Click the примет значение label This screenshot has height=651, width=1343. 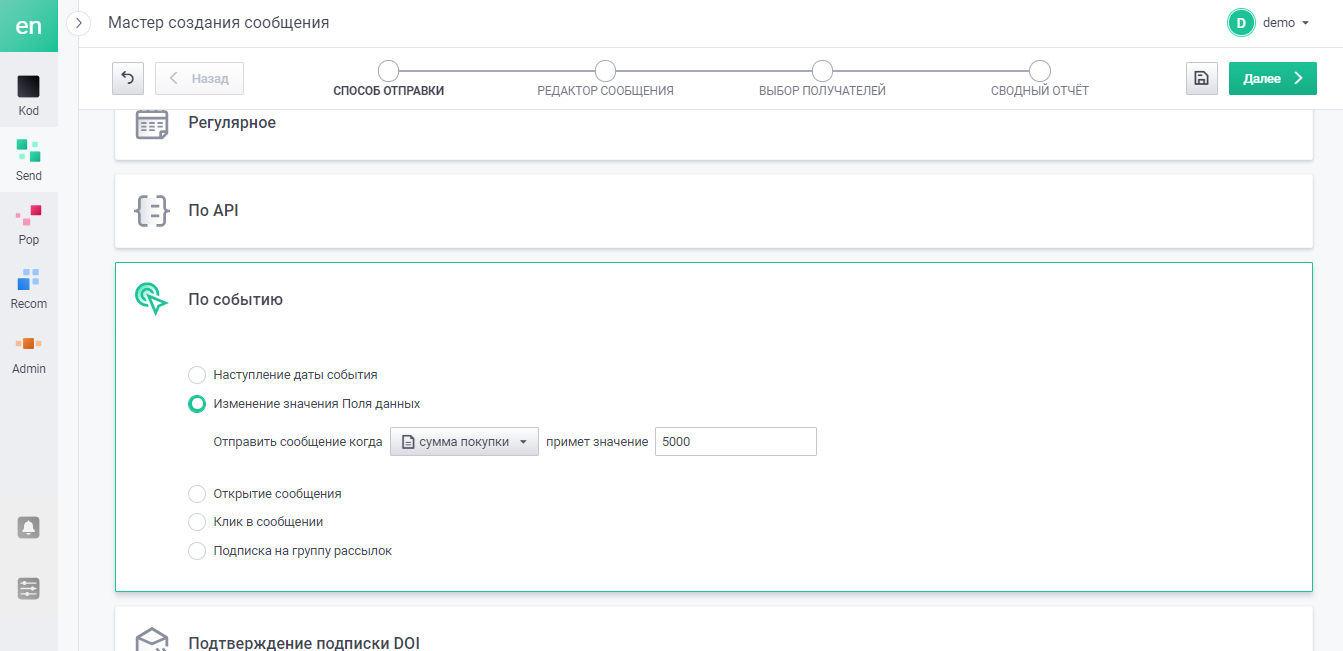point(597,442)
